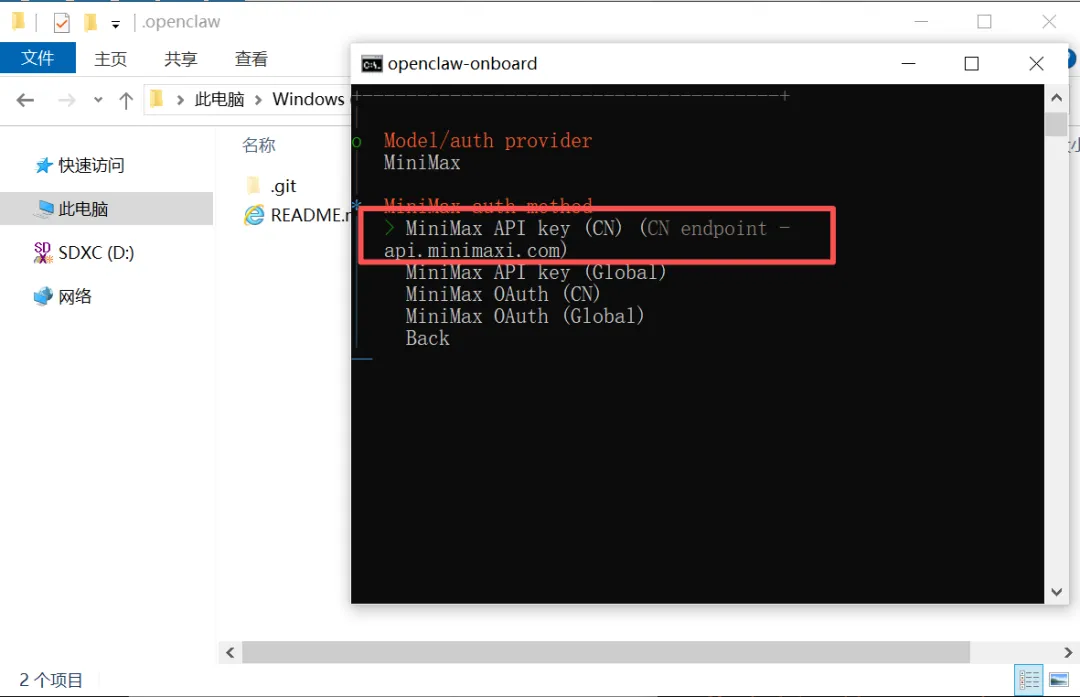The height and width of the screenshot is (697, 1080).
Task: Choose the Back option in console
Action: click(427, 338)
